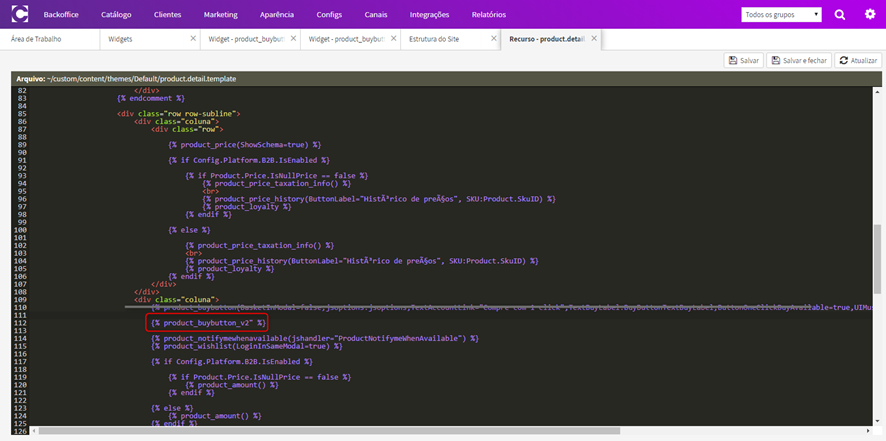Close the Widgets tab
The width and height of the screenshot is (886, 441).
(193, 38)
